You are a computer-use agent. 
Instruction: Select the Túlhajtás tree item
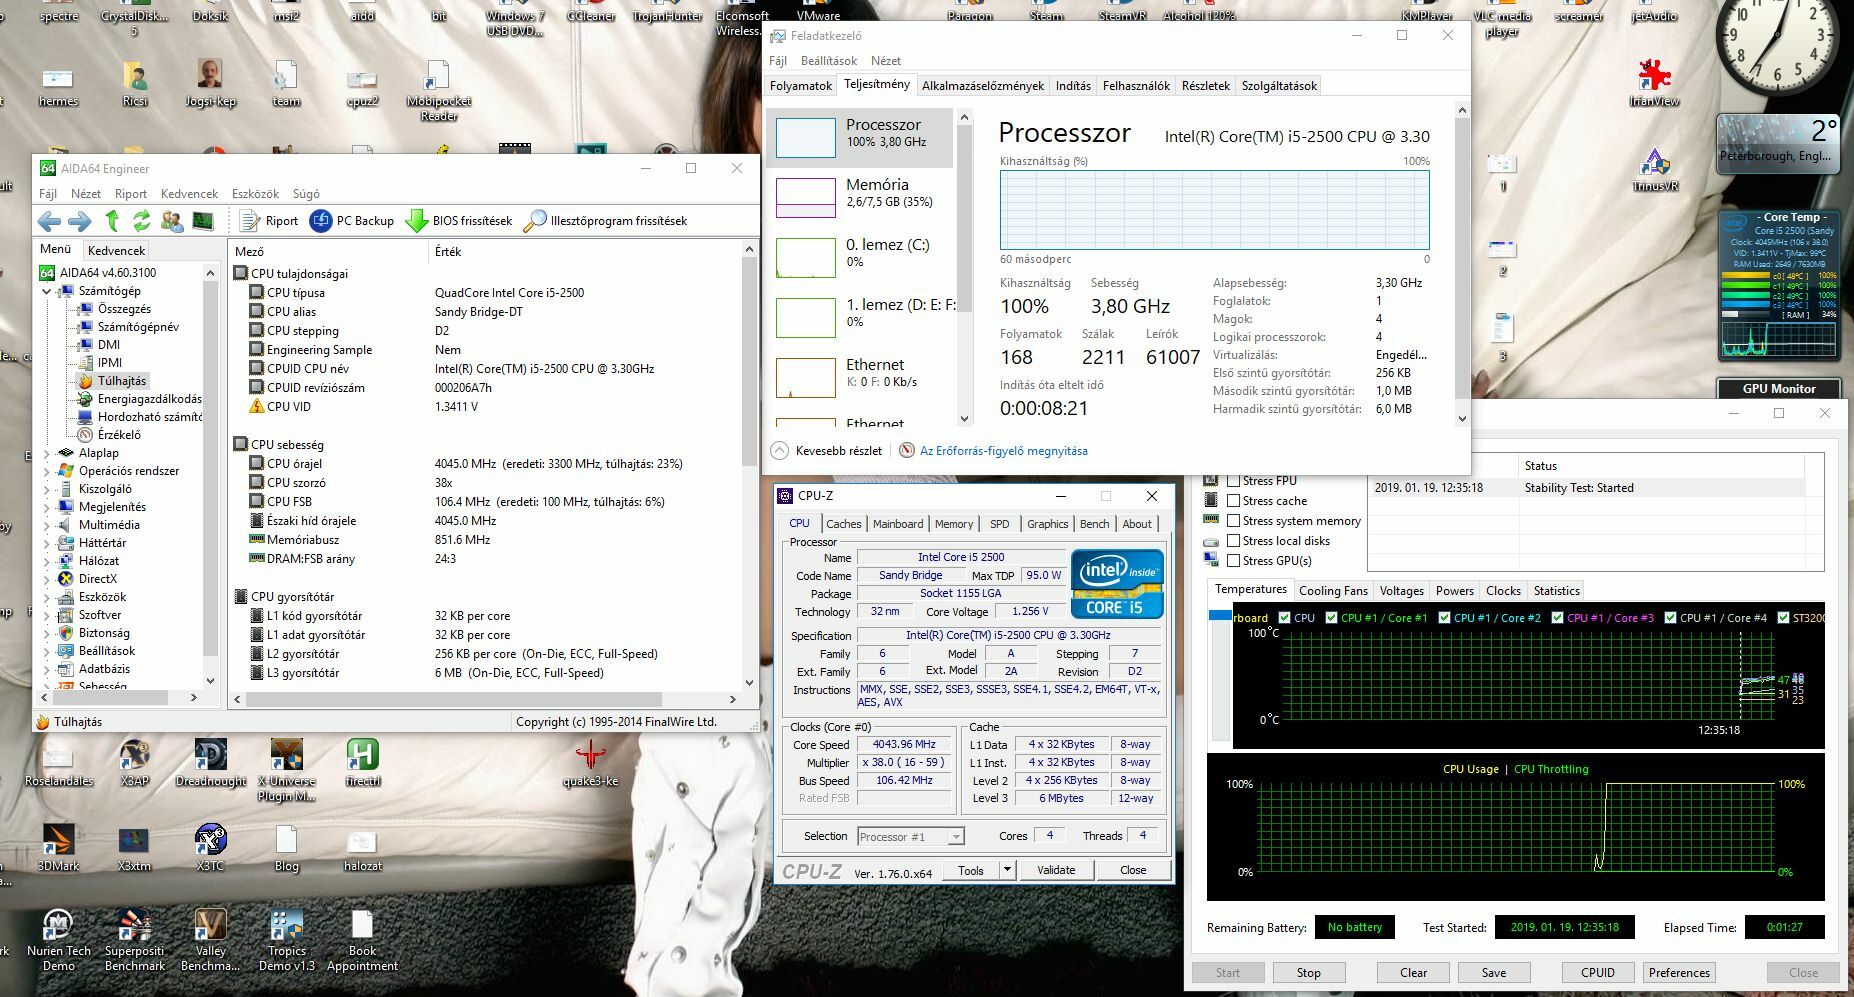[121, 381]
